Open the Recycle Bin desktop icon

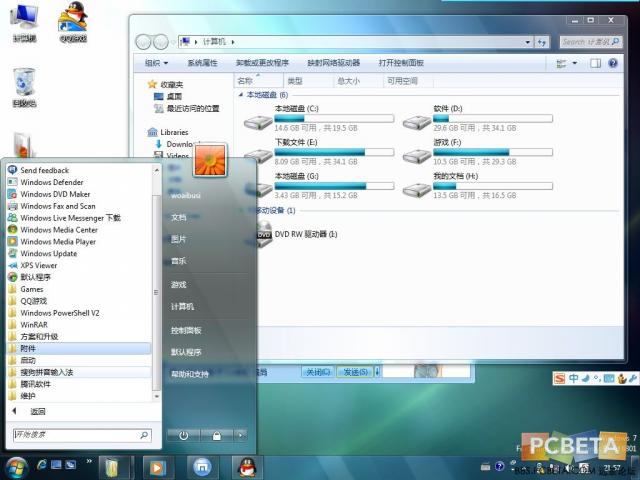23,87
